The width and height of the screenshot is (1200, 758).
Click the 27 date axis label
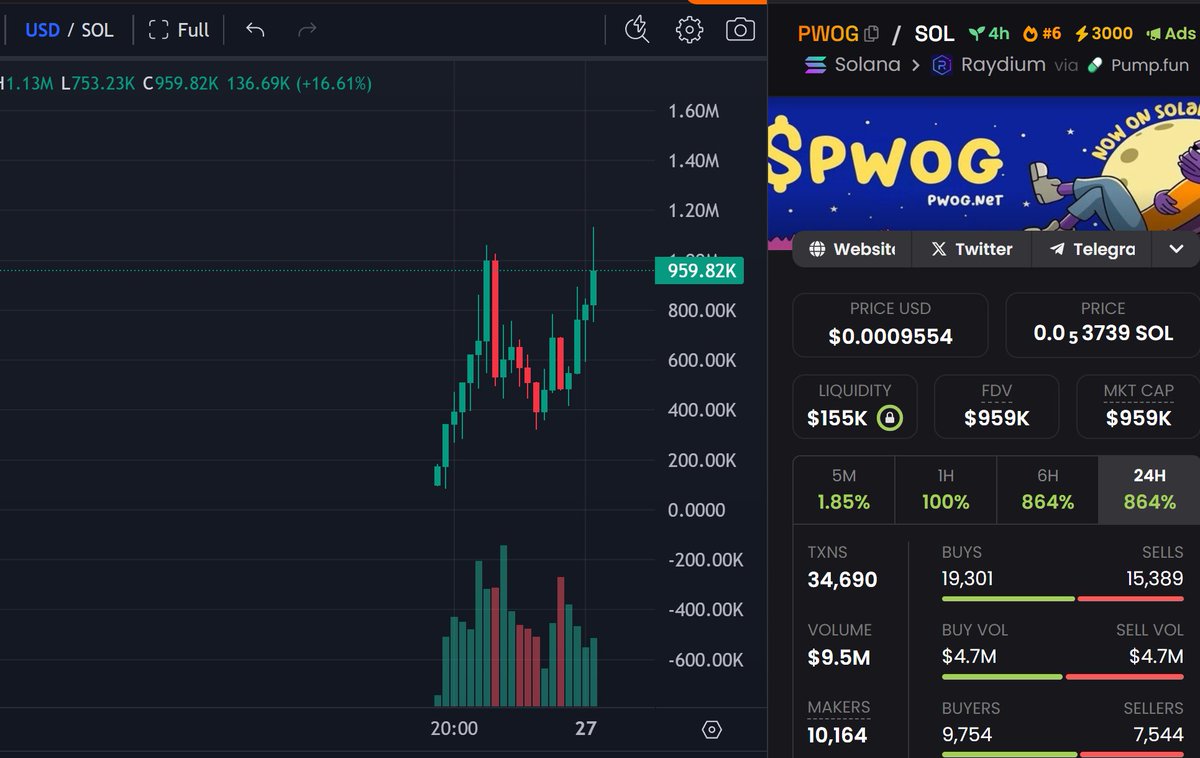click(586, 729)
